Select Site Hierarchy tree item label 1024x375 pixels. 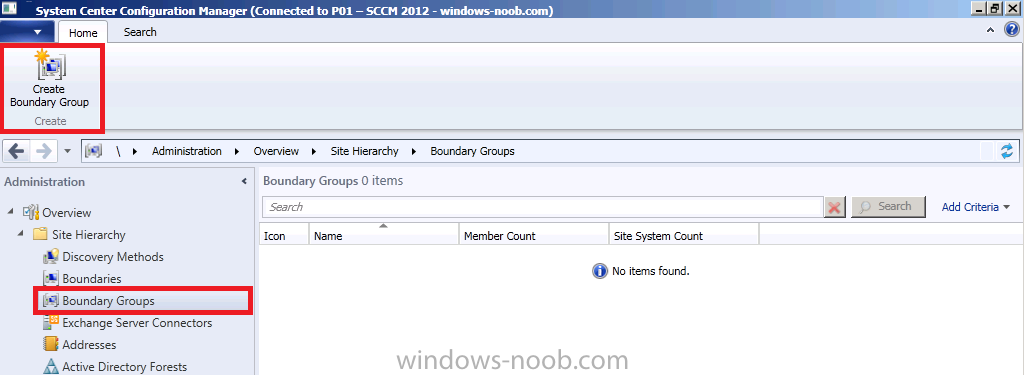click(x=89, y=235)
